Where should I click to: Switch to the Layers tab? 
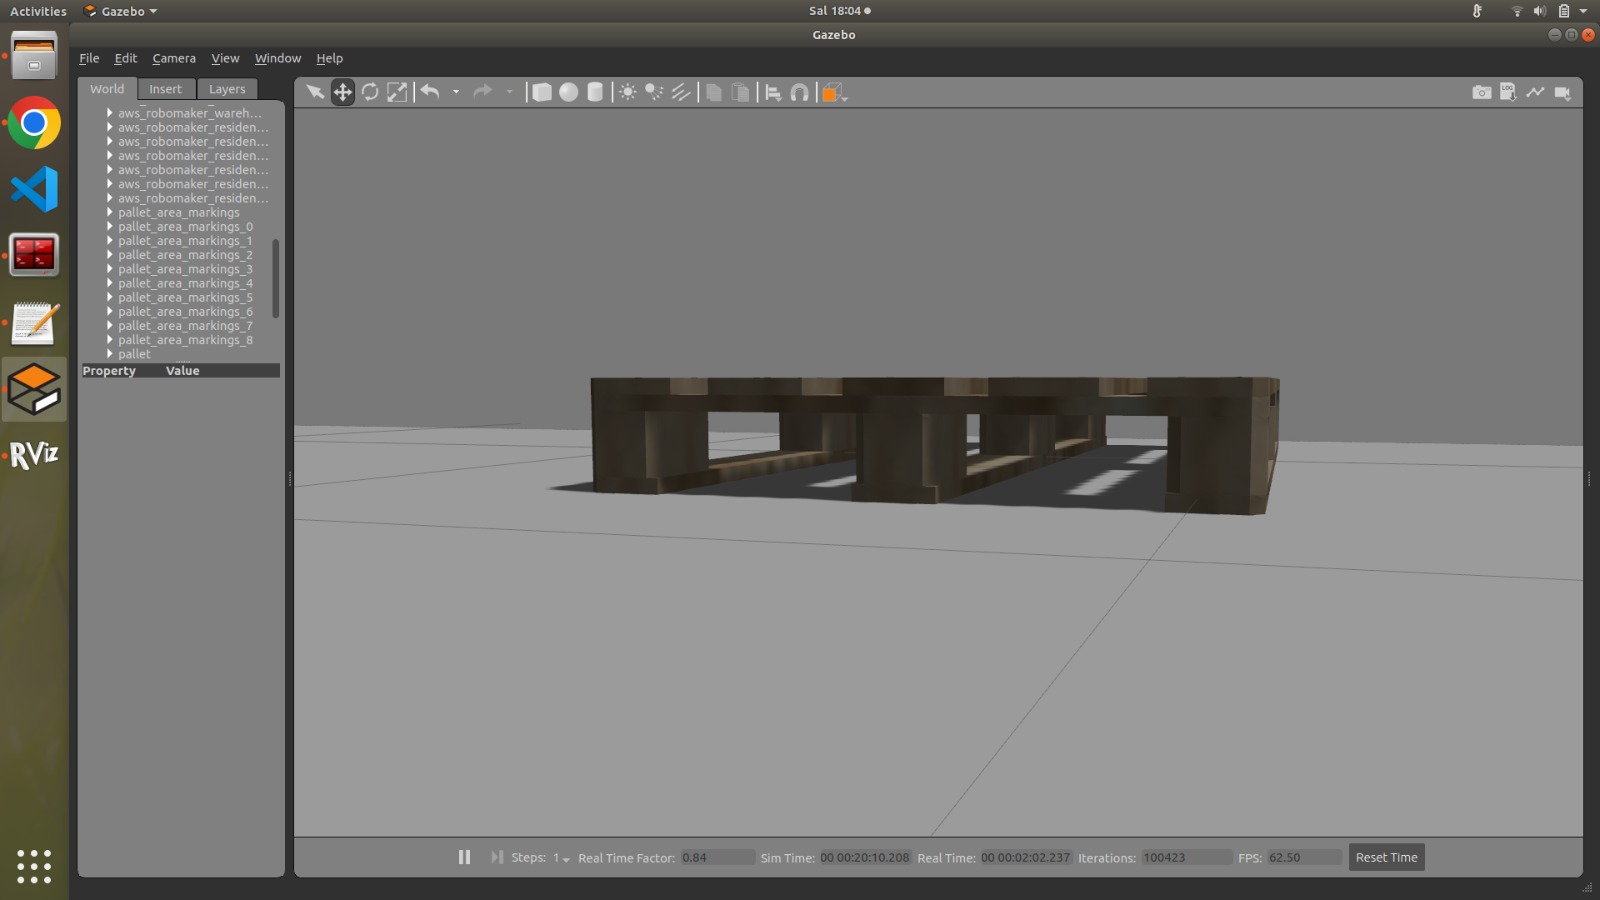coord(227,89)
